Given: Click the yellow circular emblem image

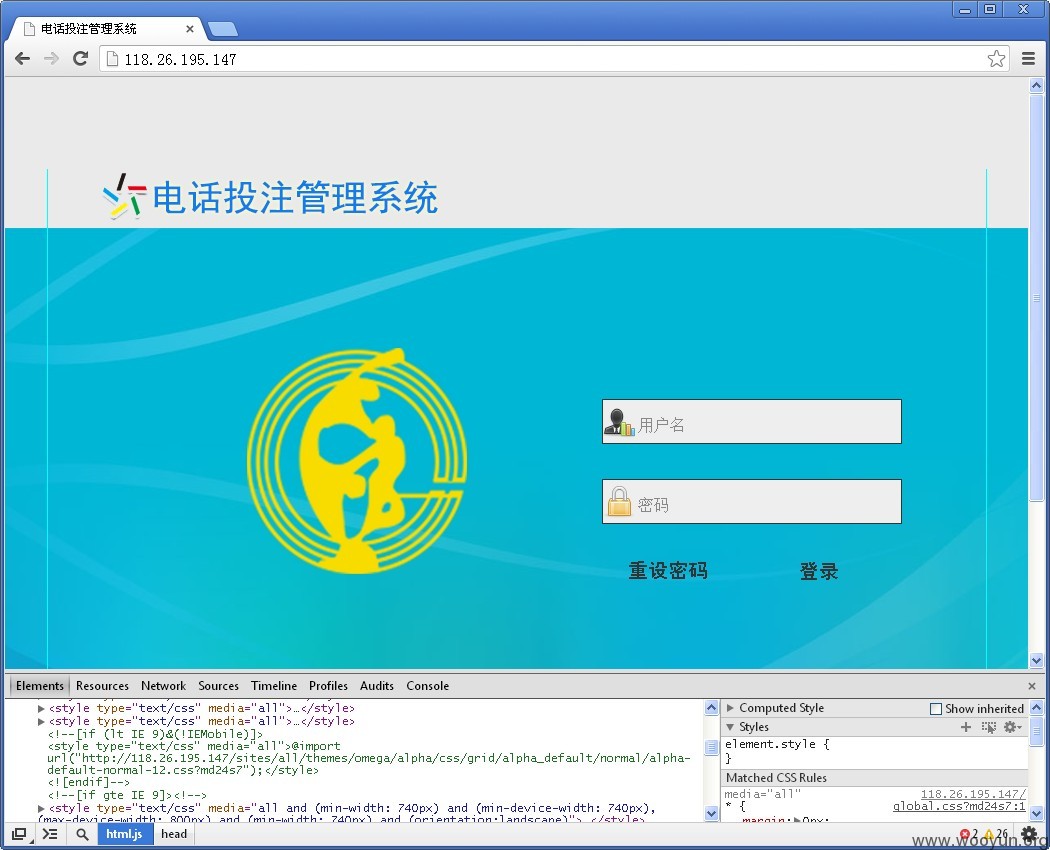Looking at the screenshot, I should (357, 461).
